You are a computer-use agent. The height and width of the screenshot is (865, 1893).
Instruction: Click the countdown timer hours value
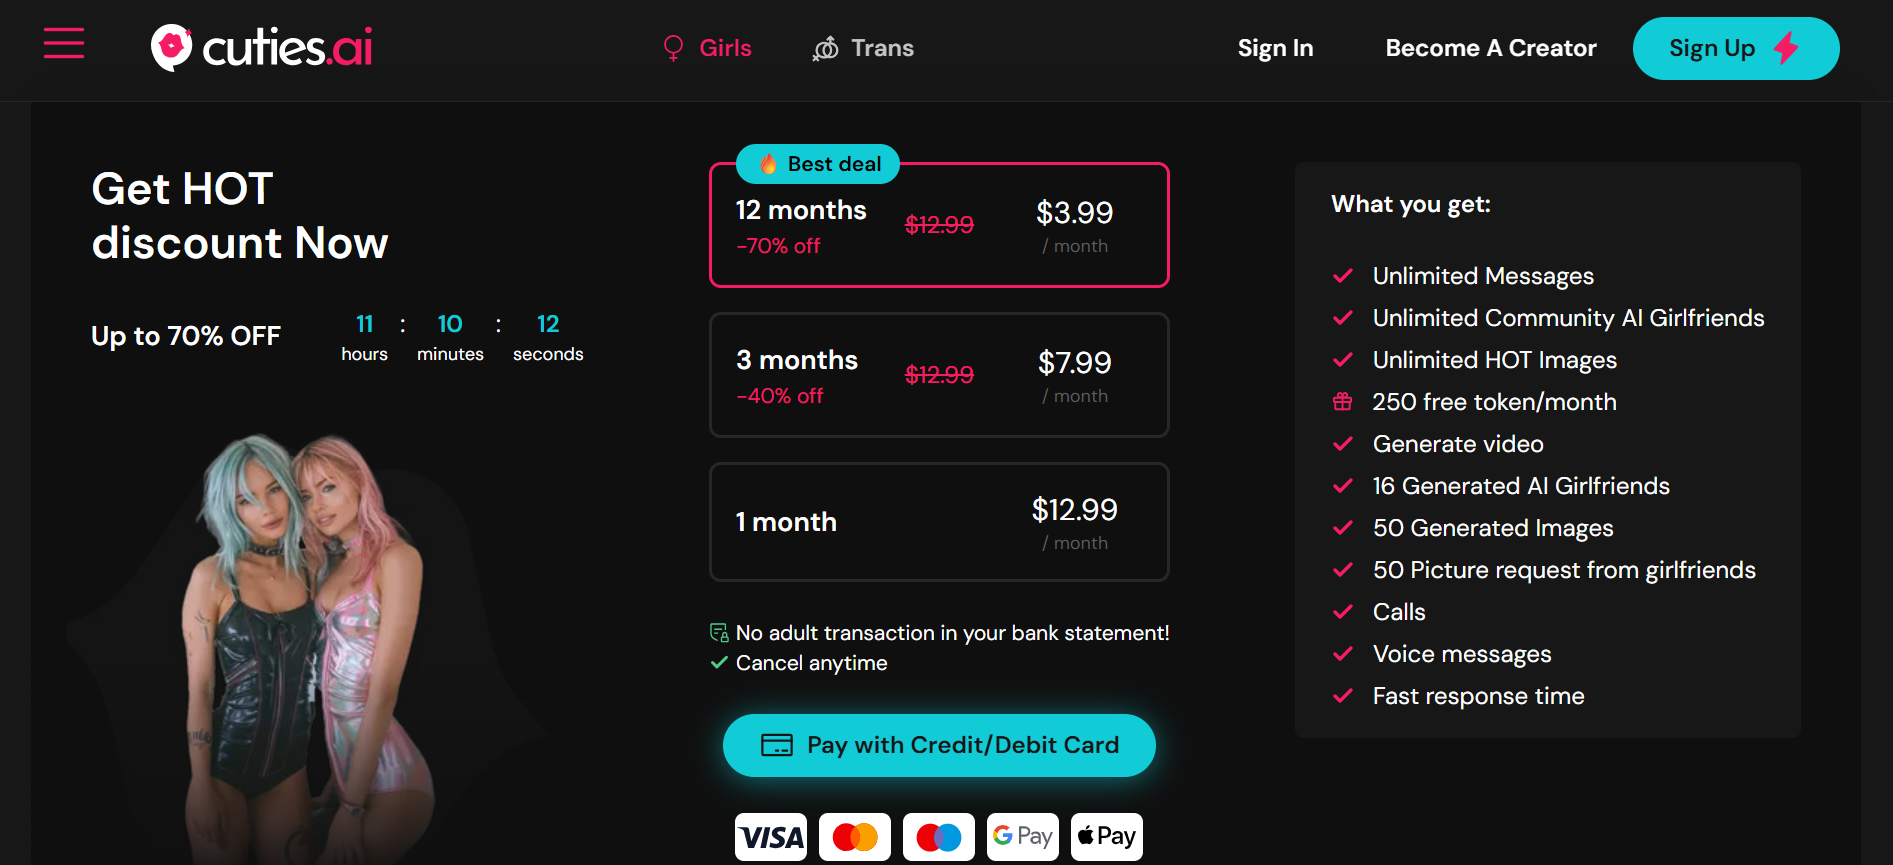coord(364,324)
